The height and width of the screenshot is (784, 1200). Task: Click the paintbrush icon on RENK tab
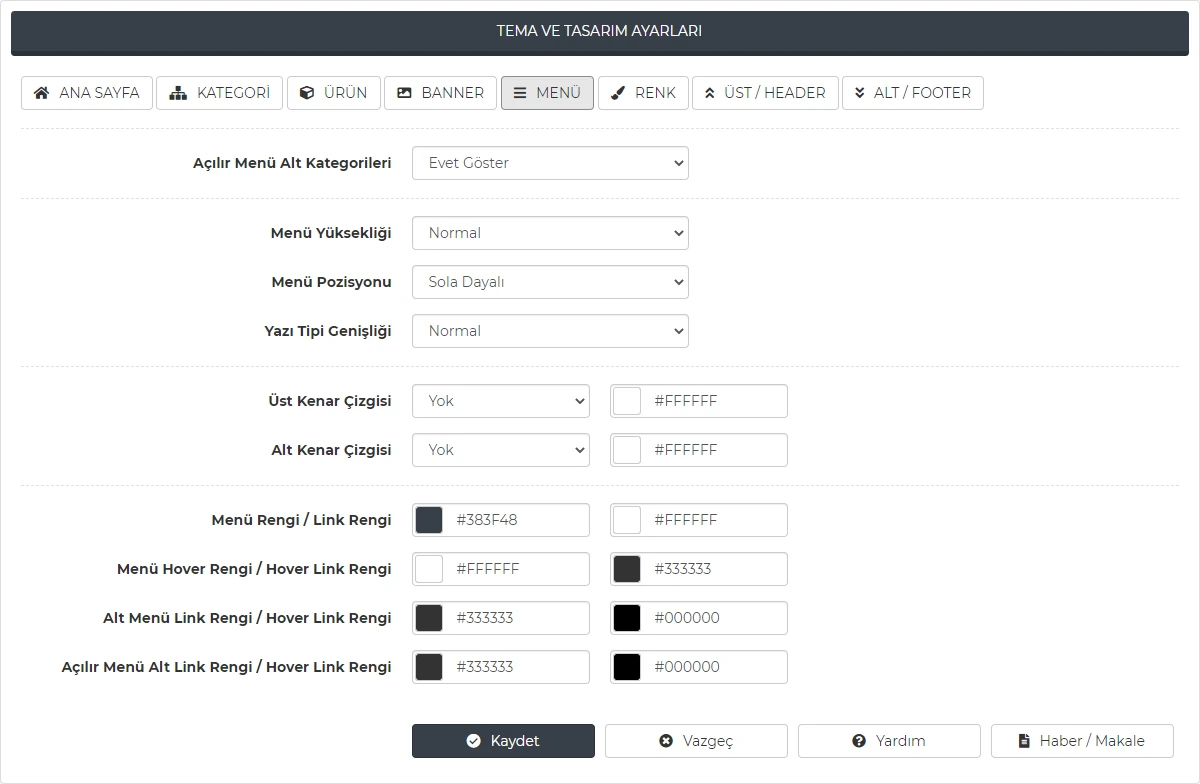618,93
